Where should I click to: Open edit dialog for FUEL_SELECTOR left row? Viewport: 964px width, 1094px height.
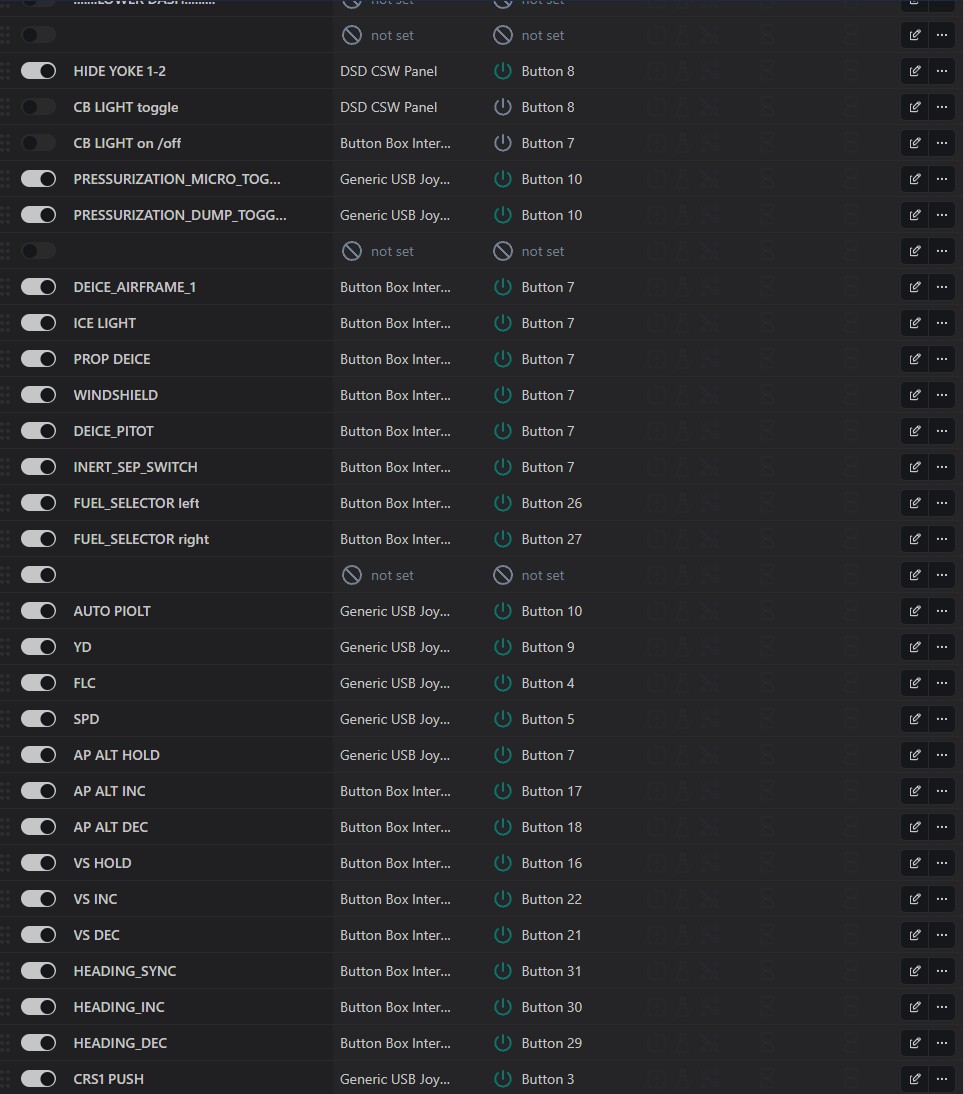[914, 503]
